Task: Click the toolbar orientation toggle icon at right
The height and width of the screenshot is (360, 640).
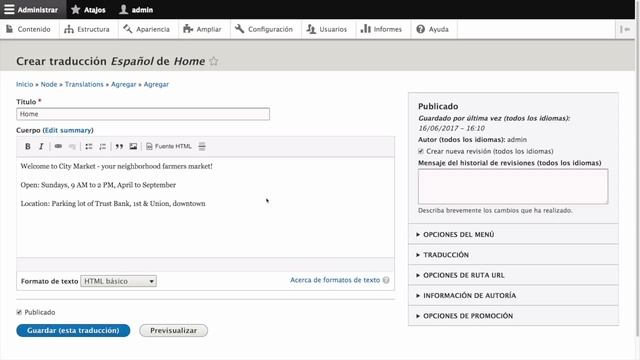Action: 624,29
